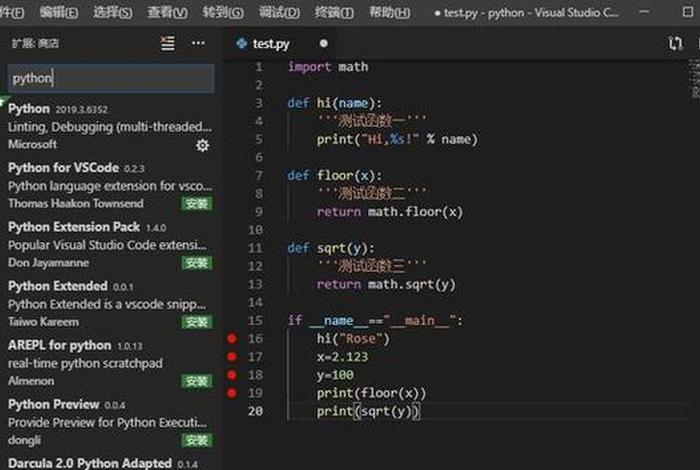Click the test.py Python file icon
Image resolution: width=700 pixels, height=470 pixels.
click(242, 43)
